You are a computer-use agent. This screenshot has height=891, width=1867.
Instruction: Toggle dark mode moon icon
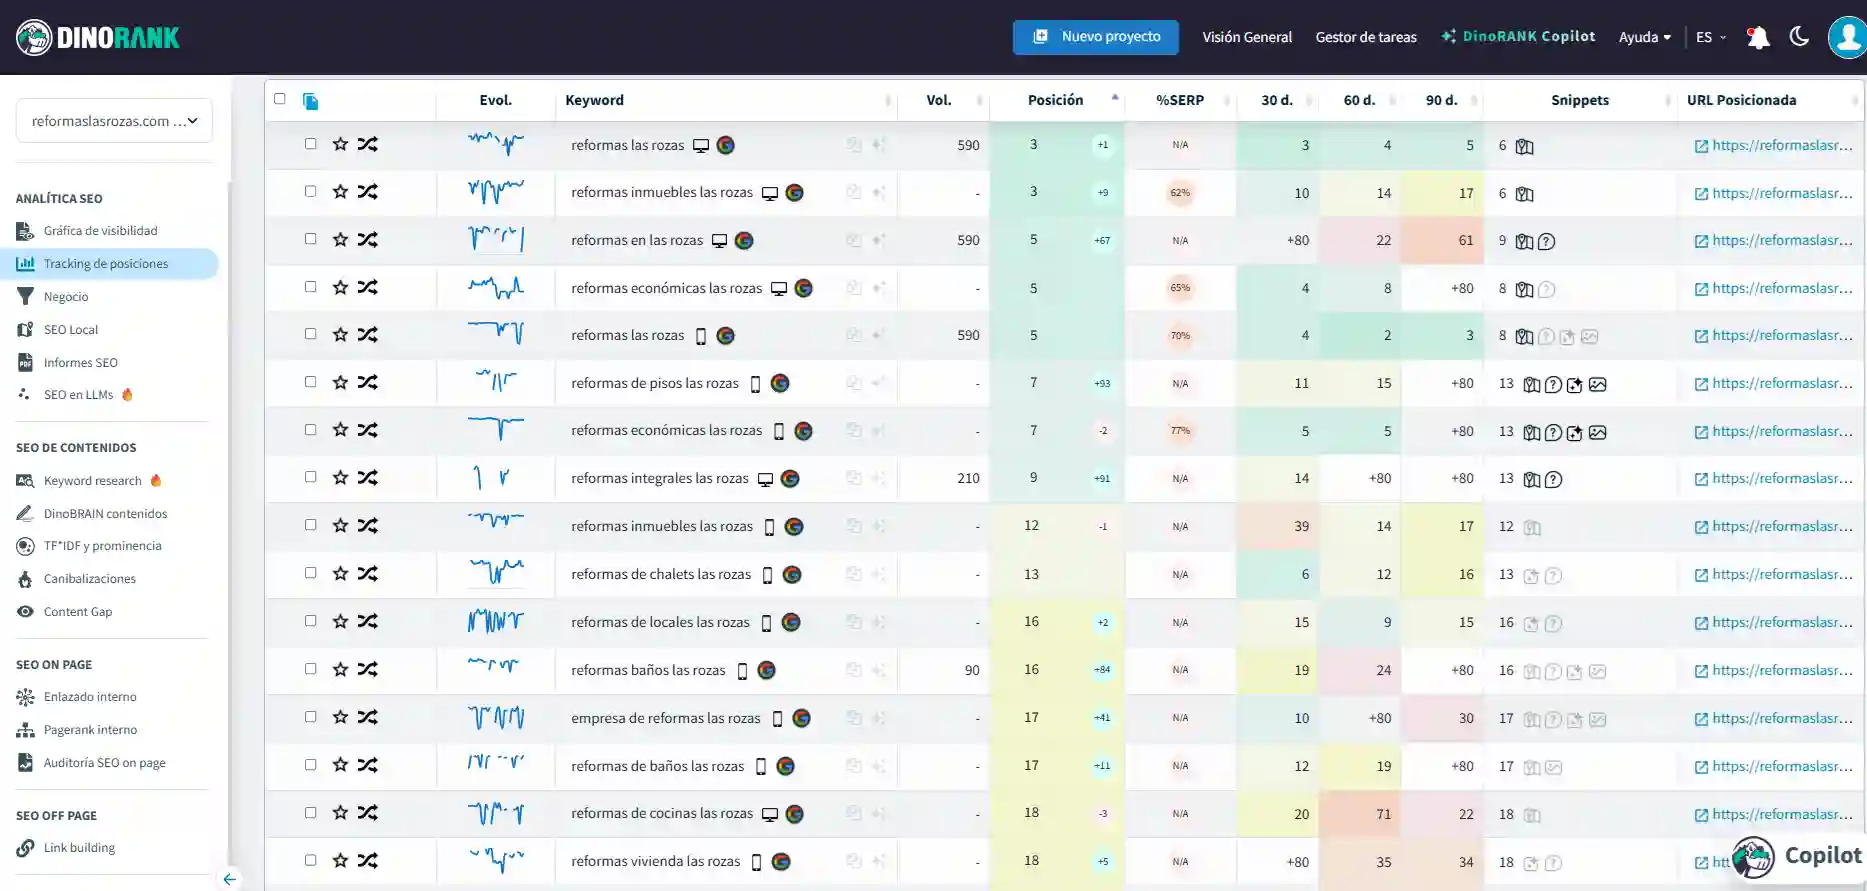click(x=1799, y=37)
